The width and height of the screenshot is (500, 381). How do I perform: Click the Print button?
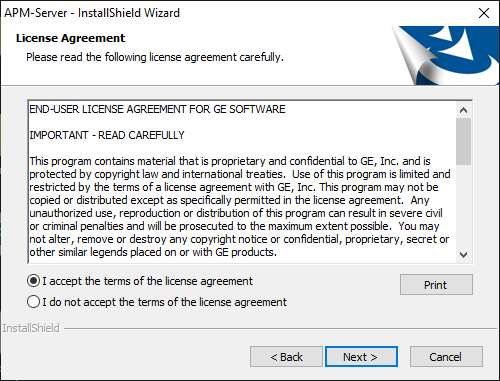pyautogui.click(x=436, y=285)
